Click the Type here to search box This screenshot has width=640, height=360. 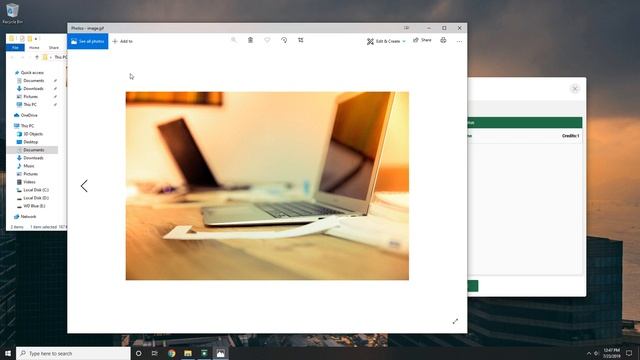(73, 353)
